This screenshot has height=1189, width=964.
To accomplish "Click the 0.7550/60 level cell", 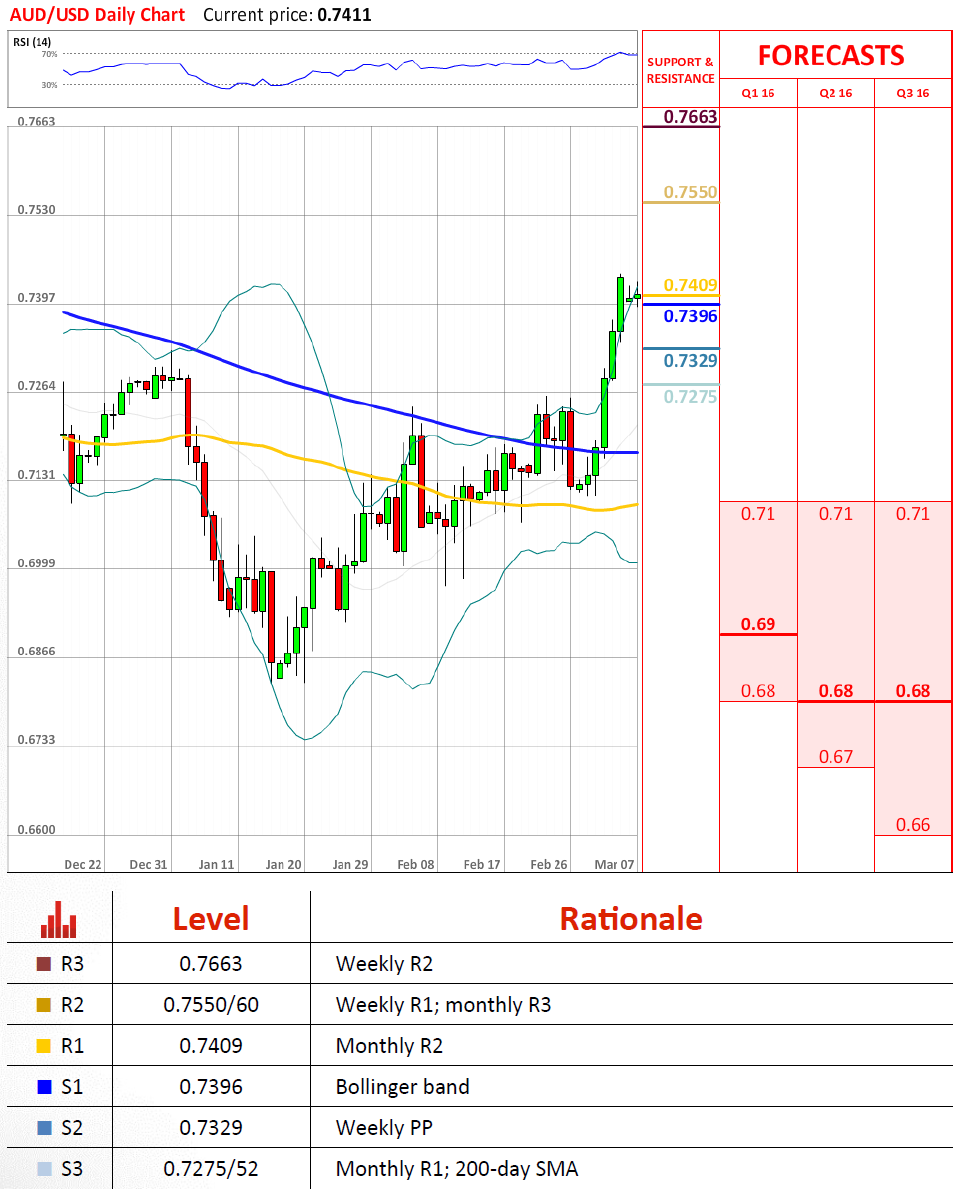I will (x=211, y=1005).
